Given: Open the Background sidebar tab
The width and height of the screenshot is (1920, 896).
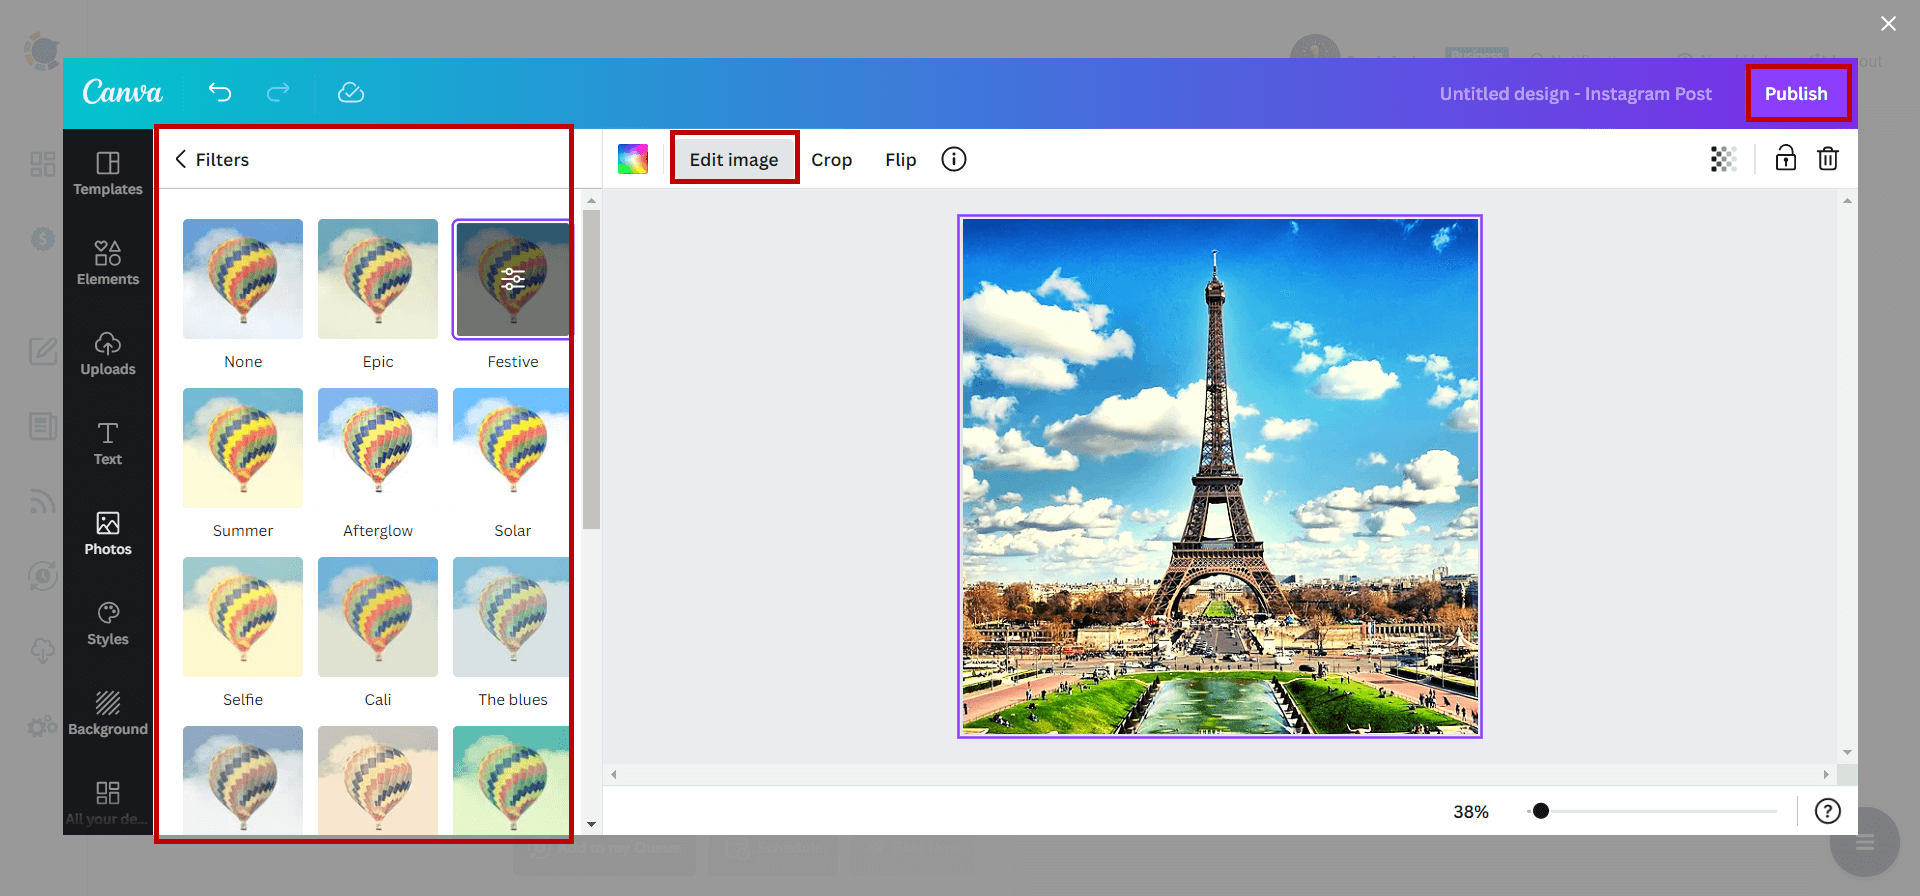Looking at the screenshot, I should (x=108, y=713).
